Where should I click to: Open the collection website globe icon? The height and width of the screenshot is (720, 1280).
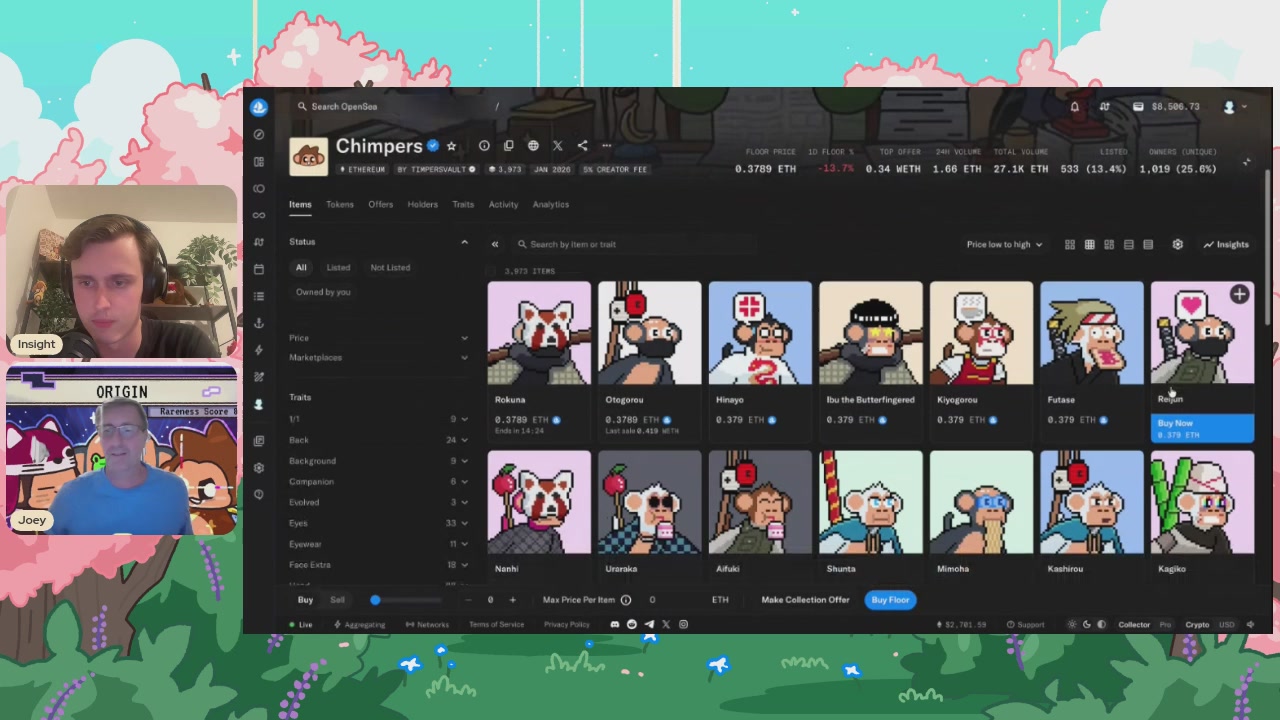point(533,146)
